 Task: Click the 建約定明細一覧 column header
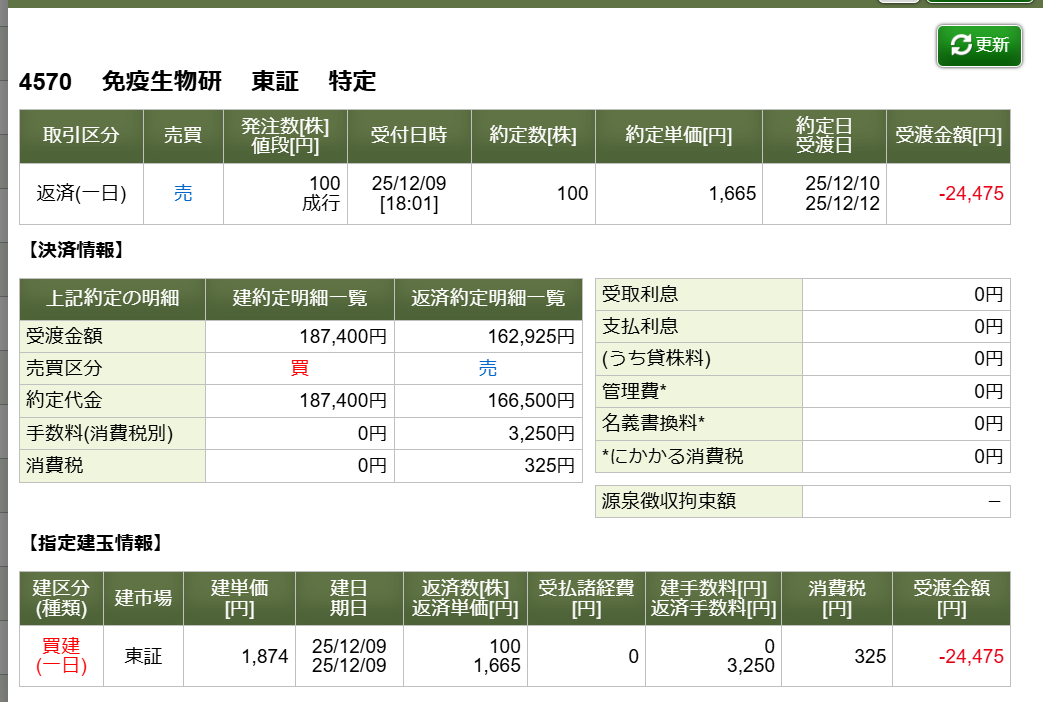pyautogui.click(x=300, y=298)
